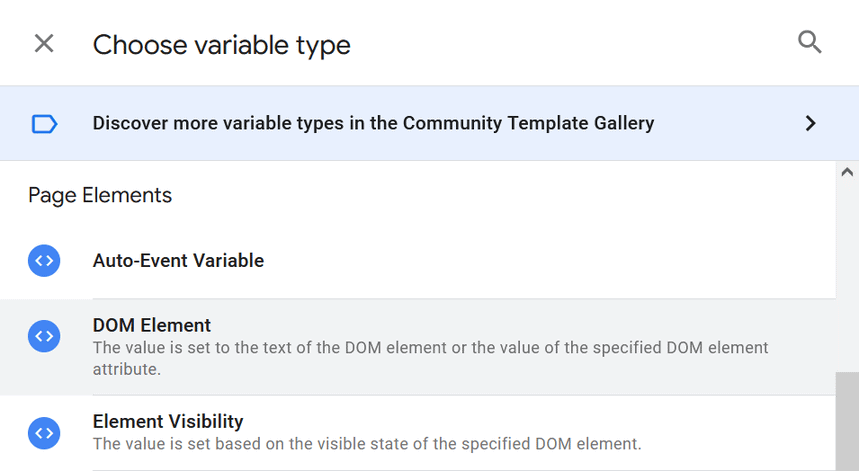Screen dimensions: 859x471
Task: Open the Community Template Gallery banner text
Action: click(x=373, y=123)
